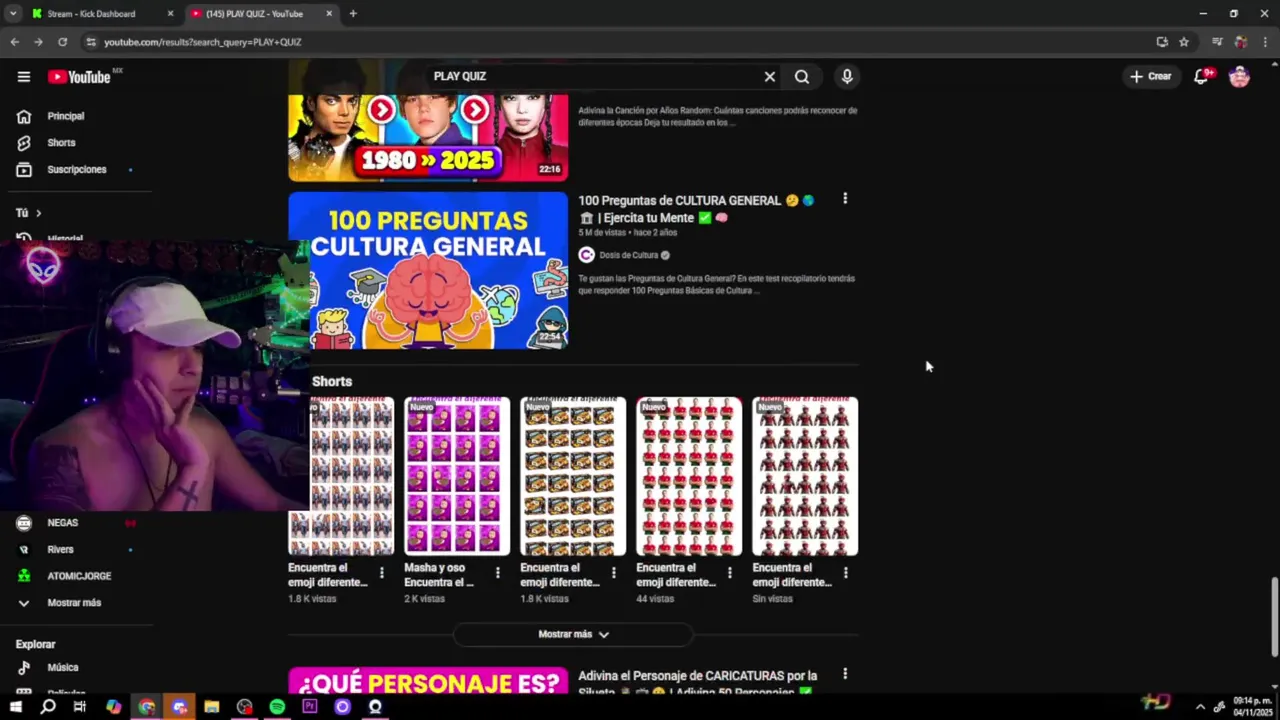Expand Mostrar más in subscriptions list

click(76, 603)
